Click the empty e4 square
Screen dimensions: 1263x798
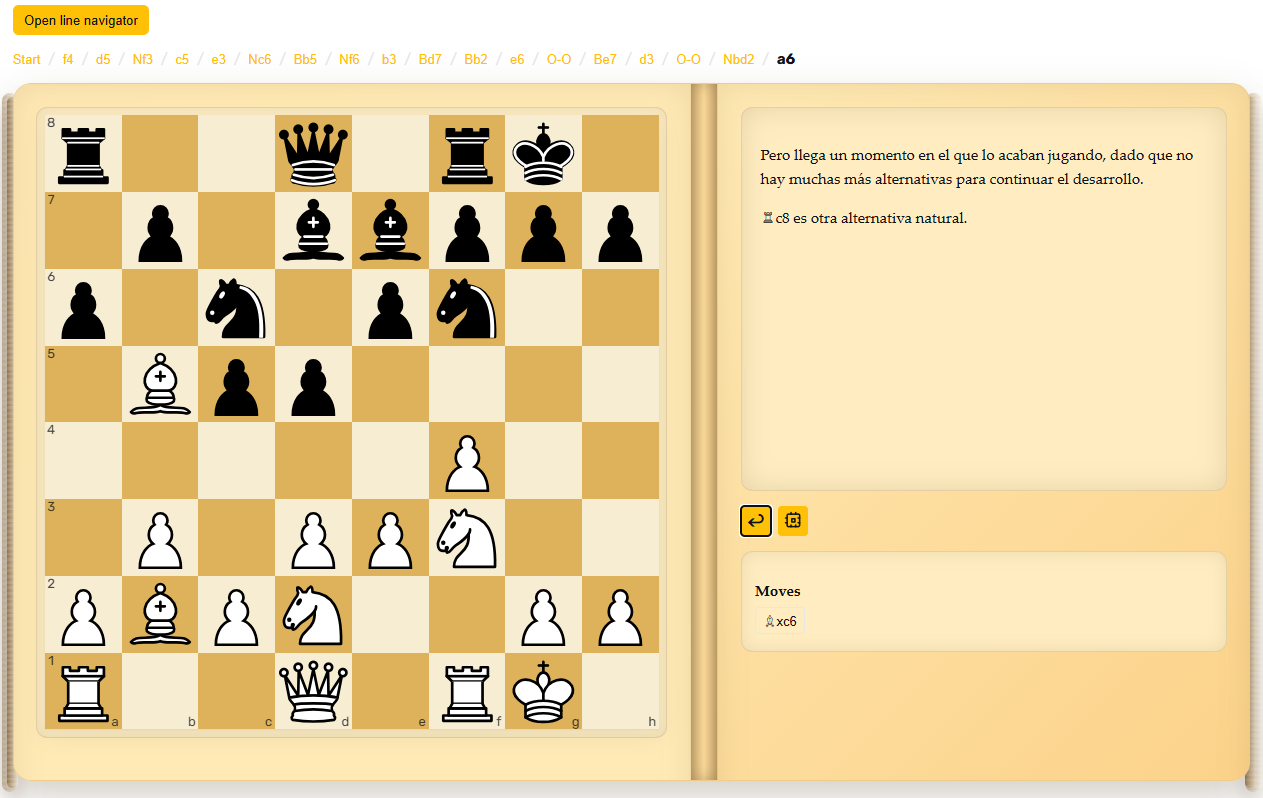(391, 461)
